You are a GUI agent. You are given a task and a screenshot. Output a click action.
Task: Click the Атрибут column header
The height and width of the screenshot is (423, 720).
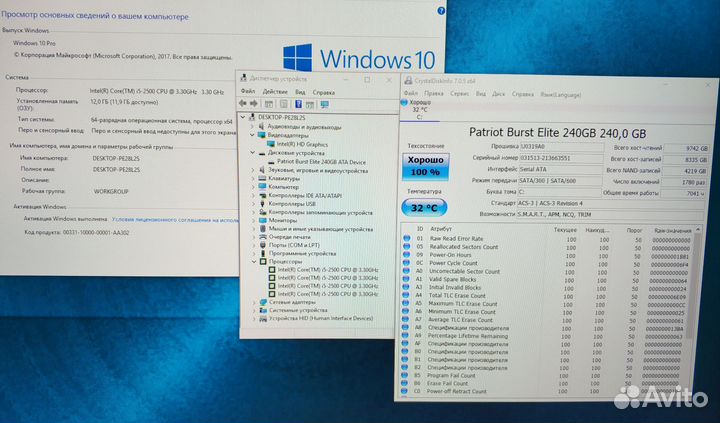(441, 229)
